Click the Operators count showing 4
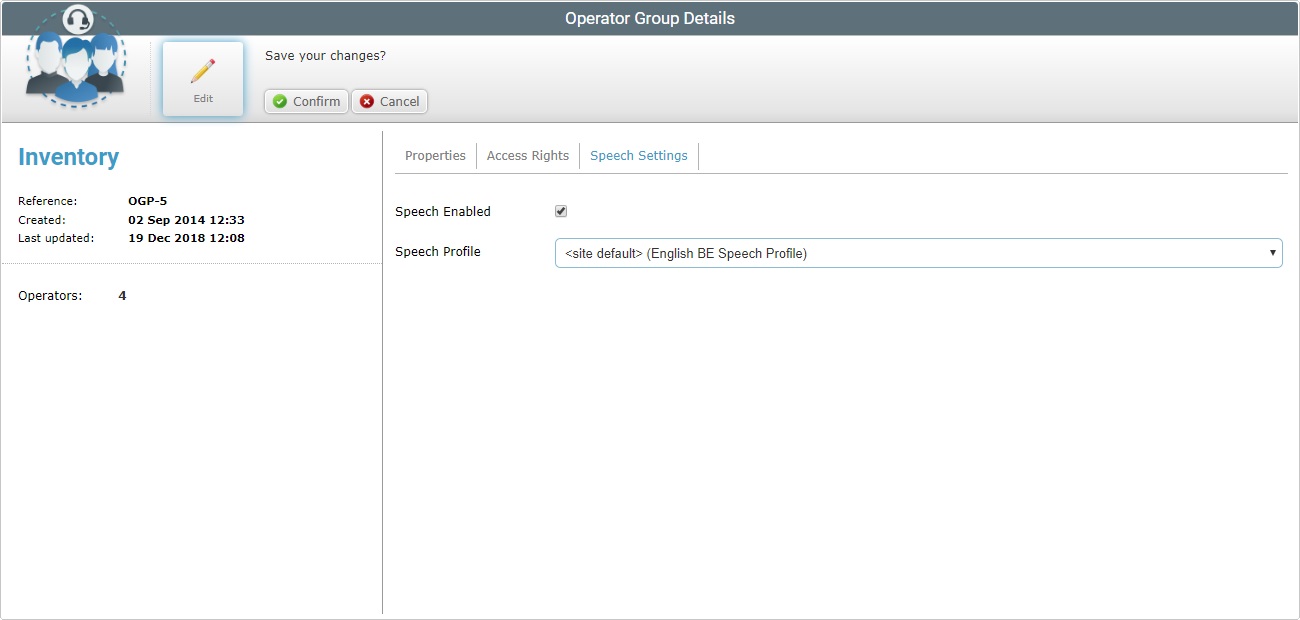1300x620 pixels. point(122,295)
